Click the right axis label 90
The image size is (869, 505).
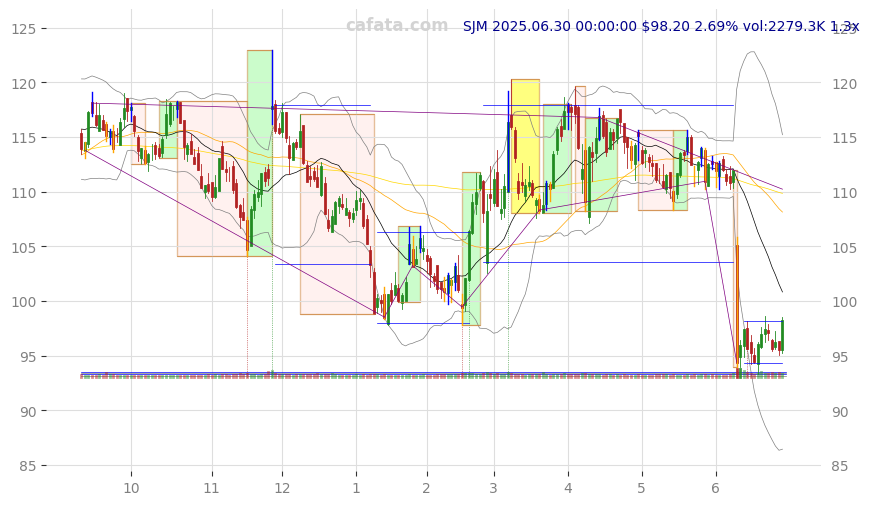click(x=840, y=412)
